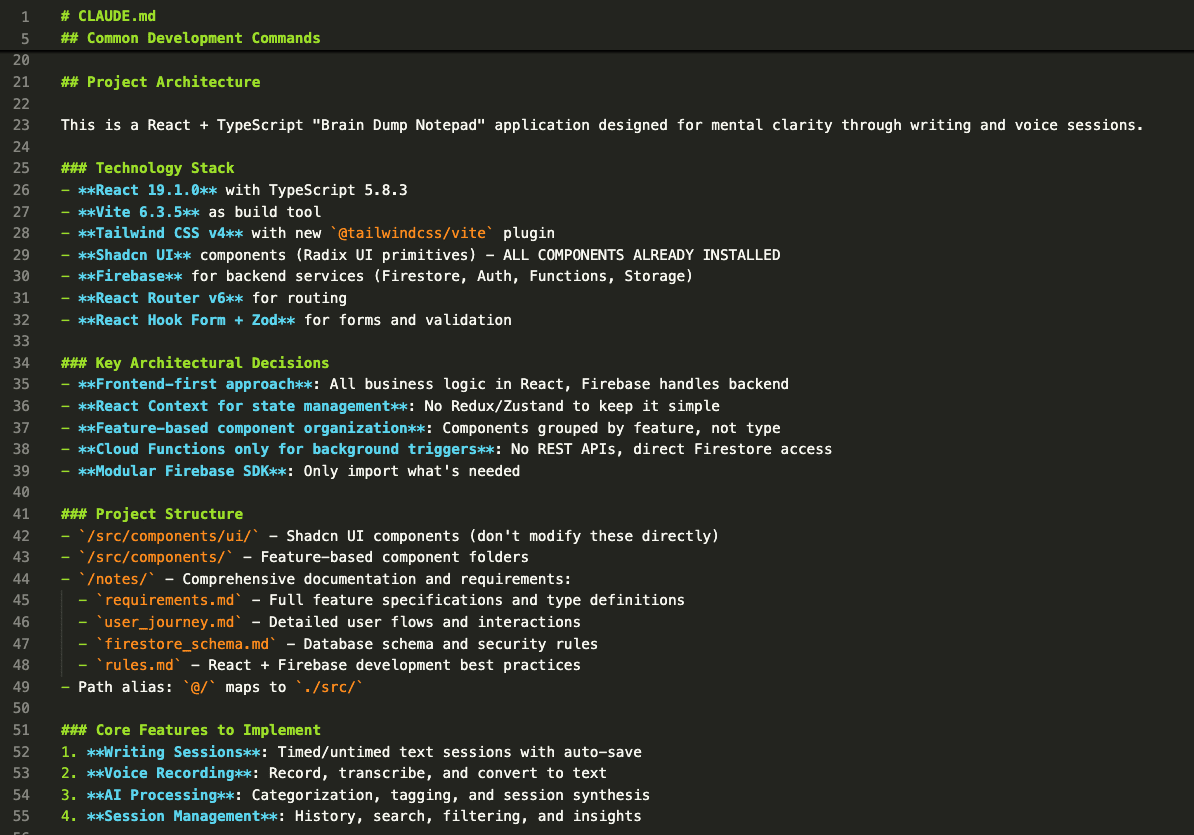Click the './src/' path alias code

coord(329,687)
